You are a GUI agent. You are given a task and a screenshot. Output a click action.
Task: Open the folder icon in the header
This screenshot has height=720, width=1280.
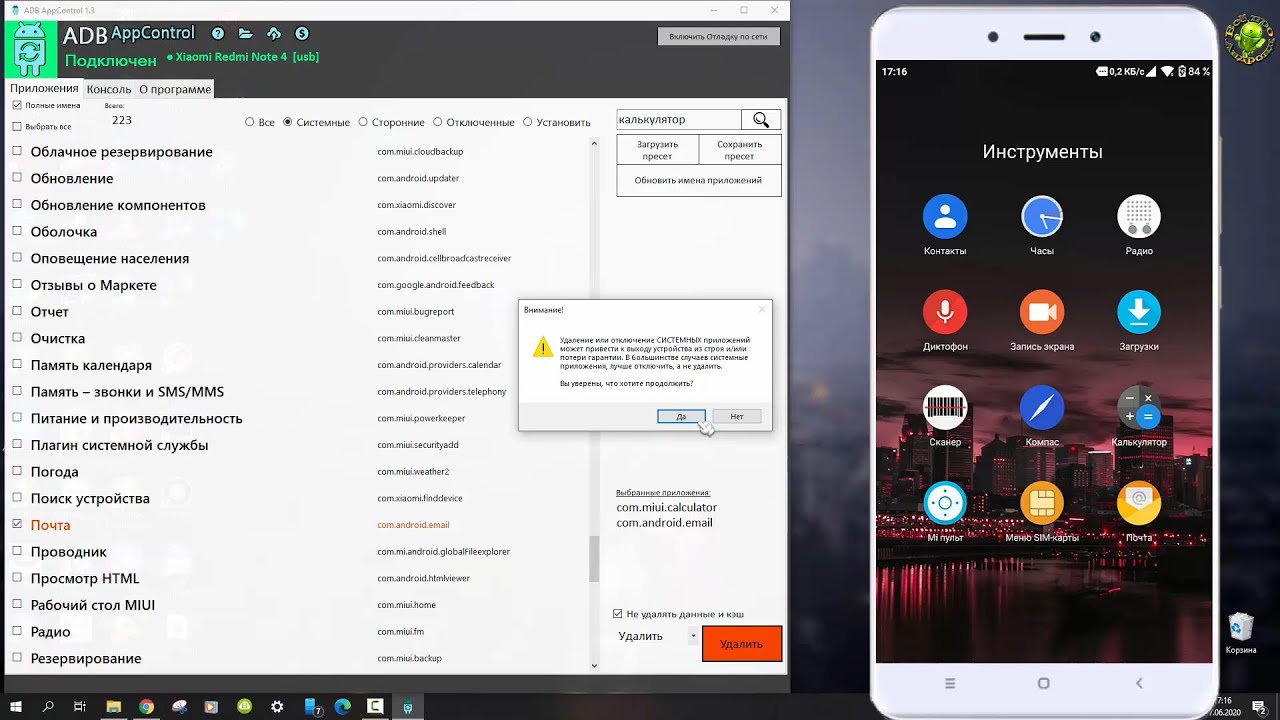point(245,34)
